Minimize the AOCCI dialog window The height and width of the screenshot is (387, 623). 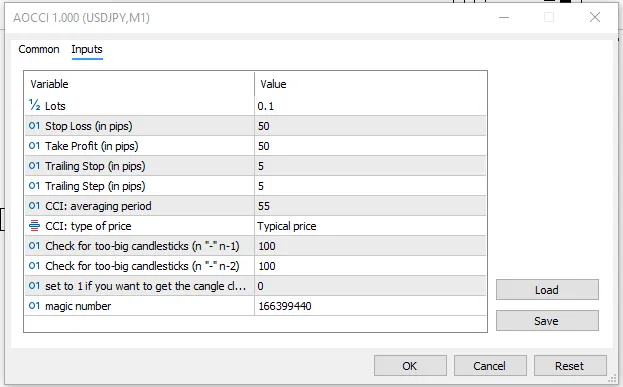504,17
